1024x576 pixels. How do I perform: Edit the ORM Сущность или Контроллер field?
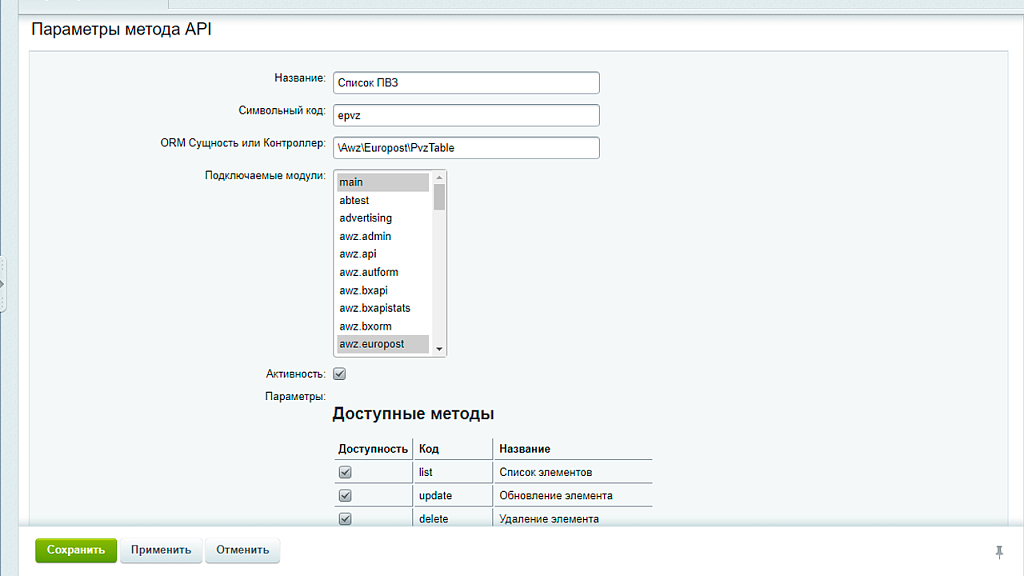tap(466, 148)
